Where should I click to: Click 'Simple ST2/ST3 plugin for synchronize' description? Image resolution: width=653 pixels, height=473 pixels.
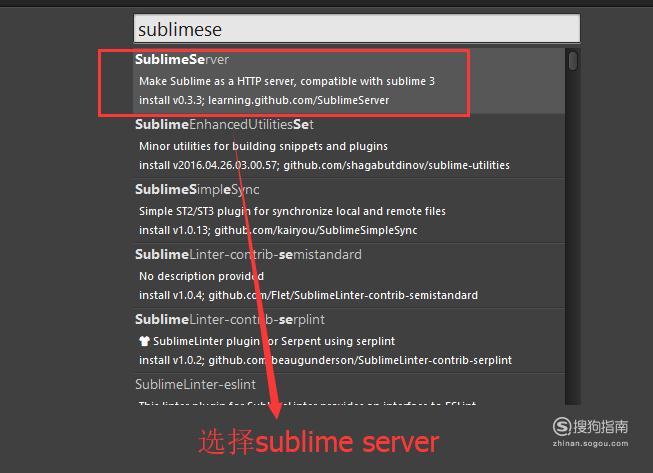[x=292, y=211]
